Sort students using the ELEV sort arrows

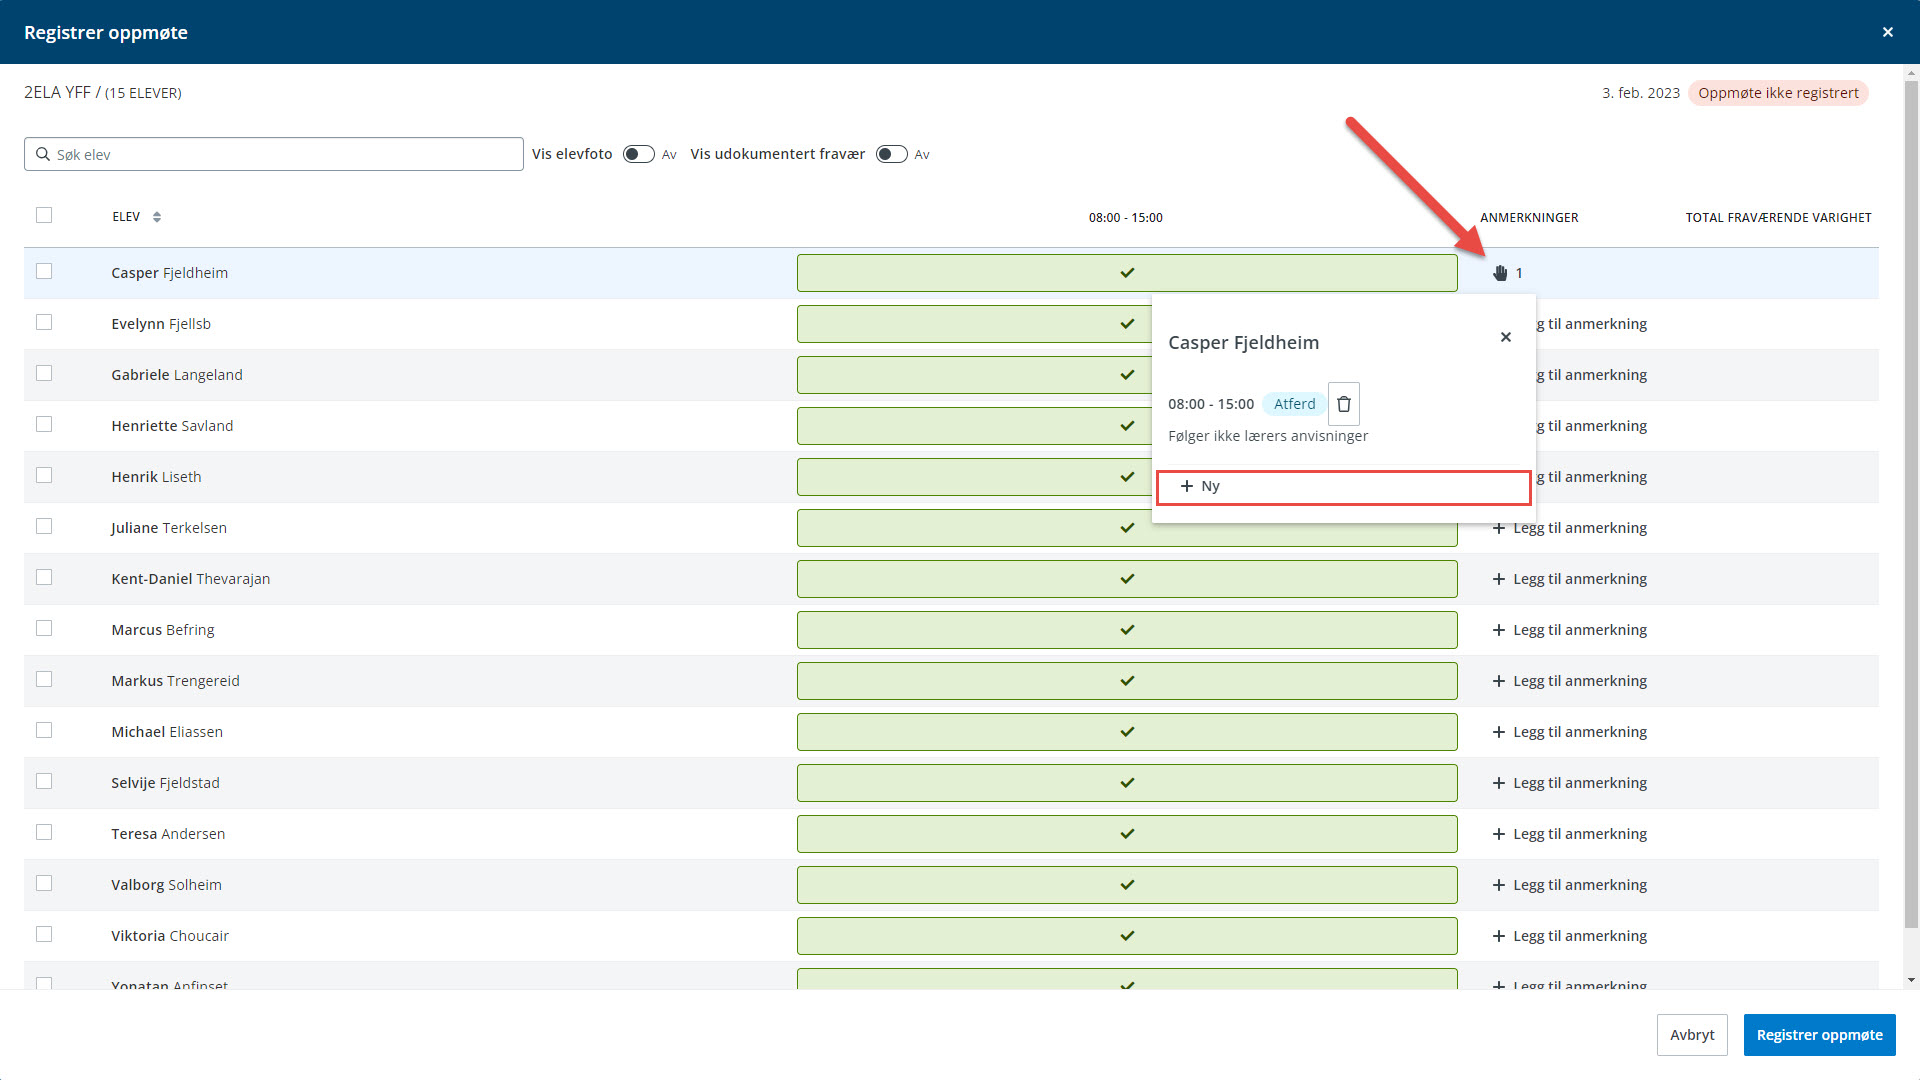[x=157, y=217]
